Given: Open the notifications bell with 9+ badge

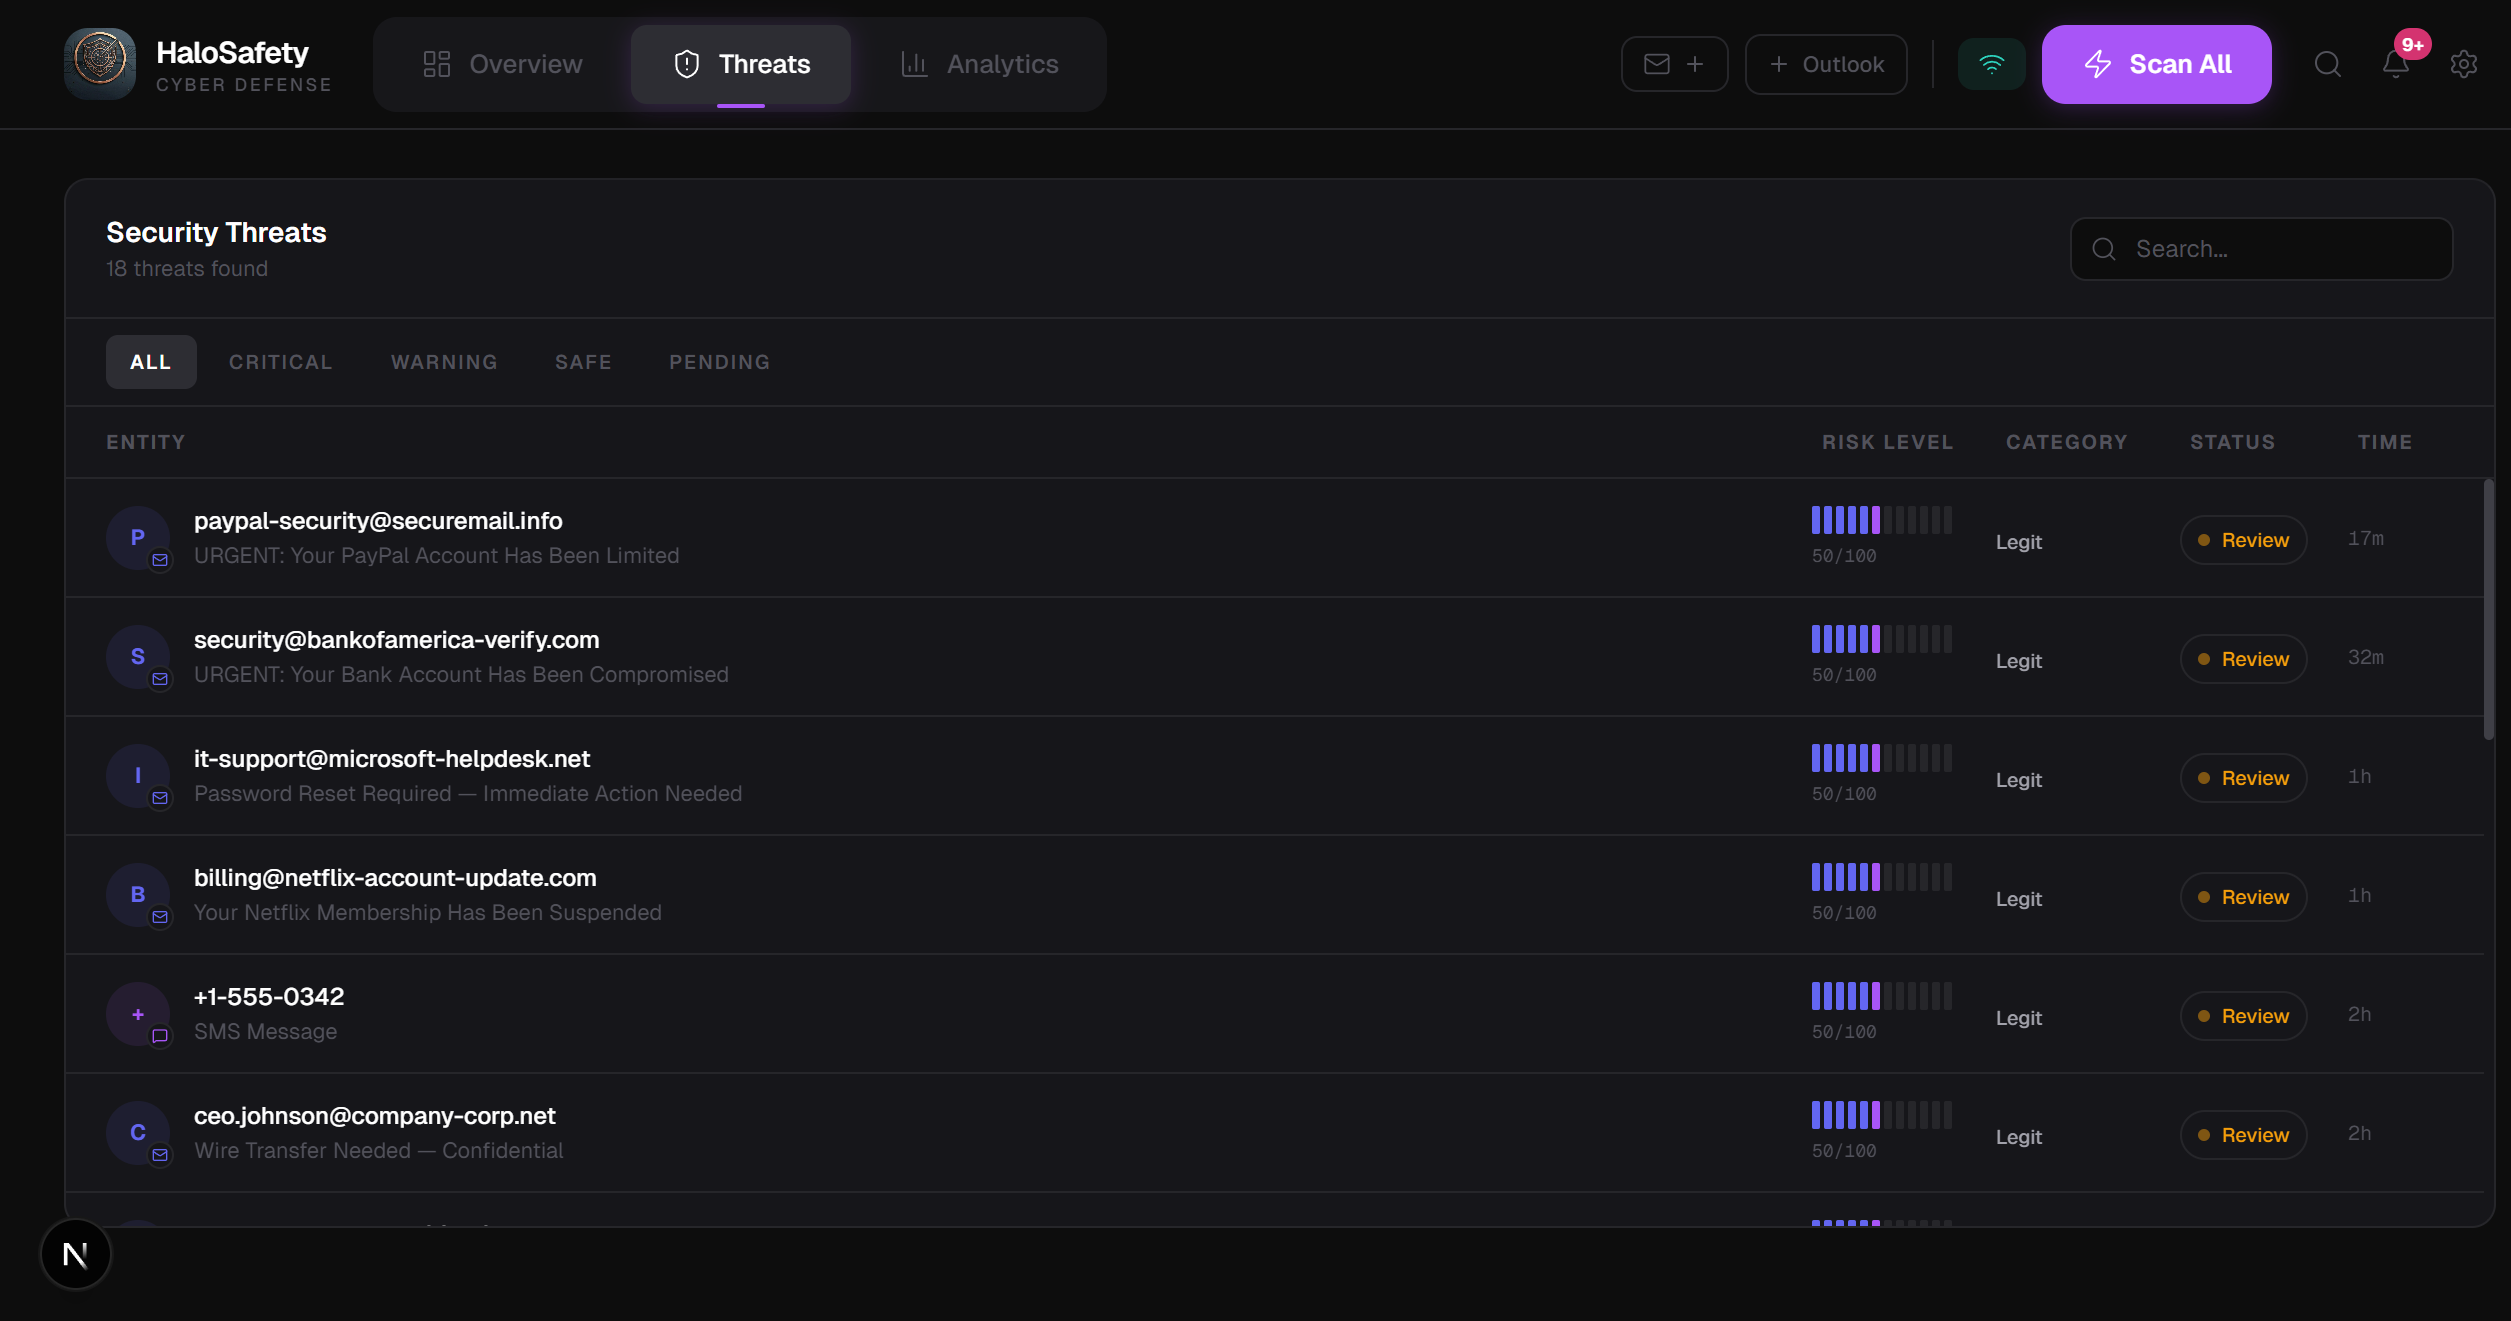Looking at the screenshot, I should [x=2395, y=64].
